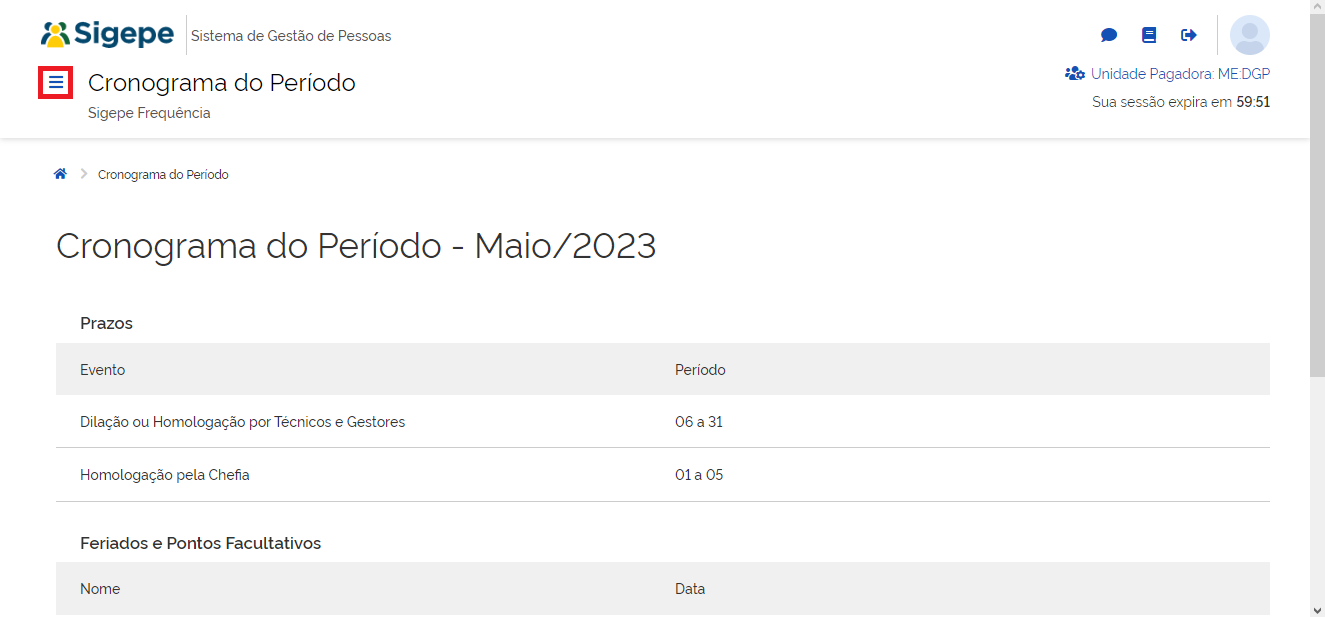
Task: Go to home via breadcrumb house icon
Action: [60, 174]
